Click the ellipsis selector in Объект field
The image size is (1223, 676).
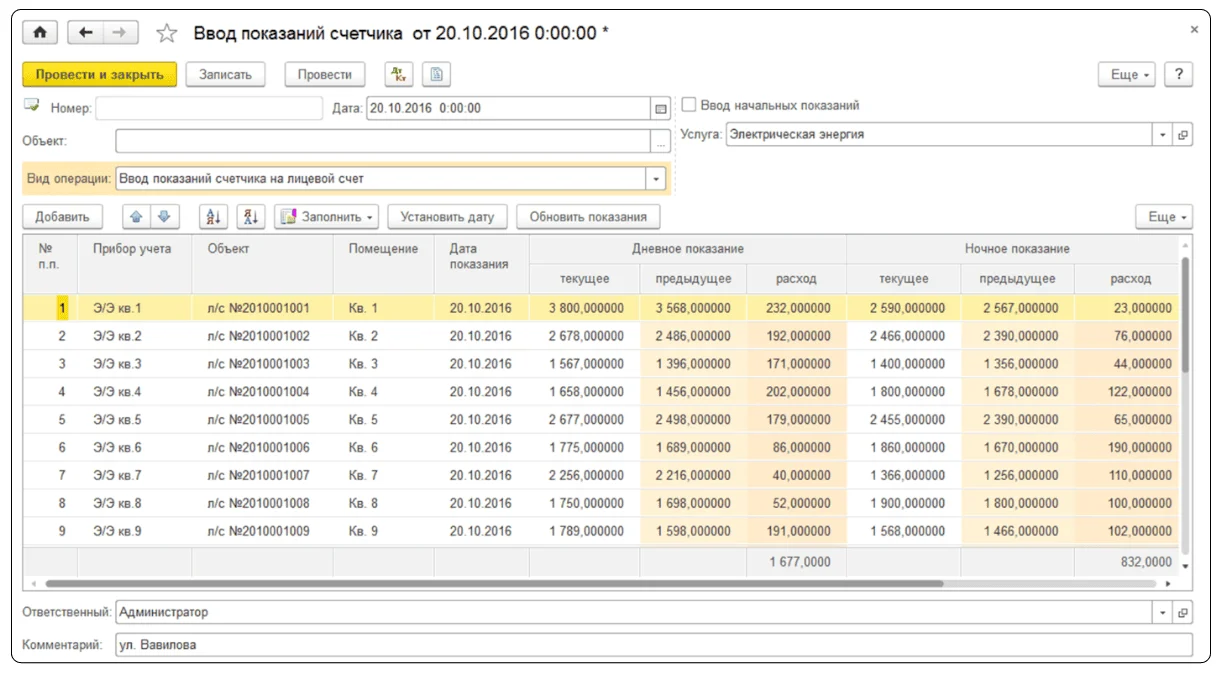(660, 141)
